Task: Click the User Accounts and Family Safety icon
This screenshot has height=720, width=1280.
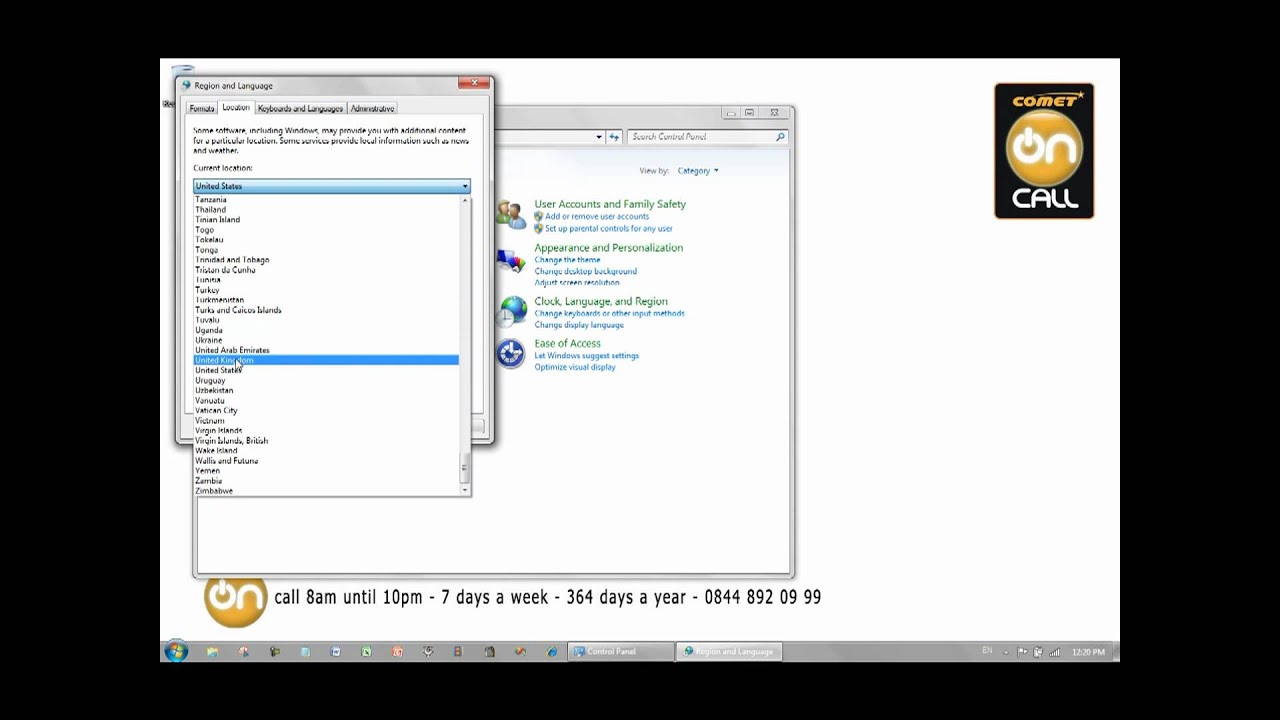Action: [x=511, y=214]
